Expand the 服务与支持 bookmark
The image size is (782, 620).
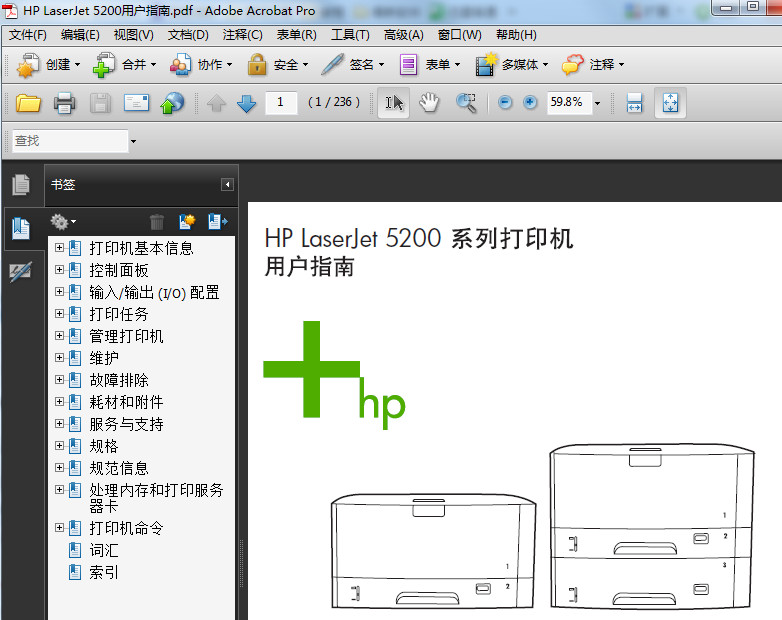point(59,423)
